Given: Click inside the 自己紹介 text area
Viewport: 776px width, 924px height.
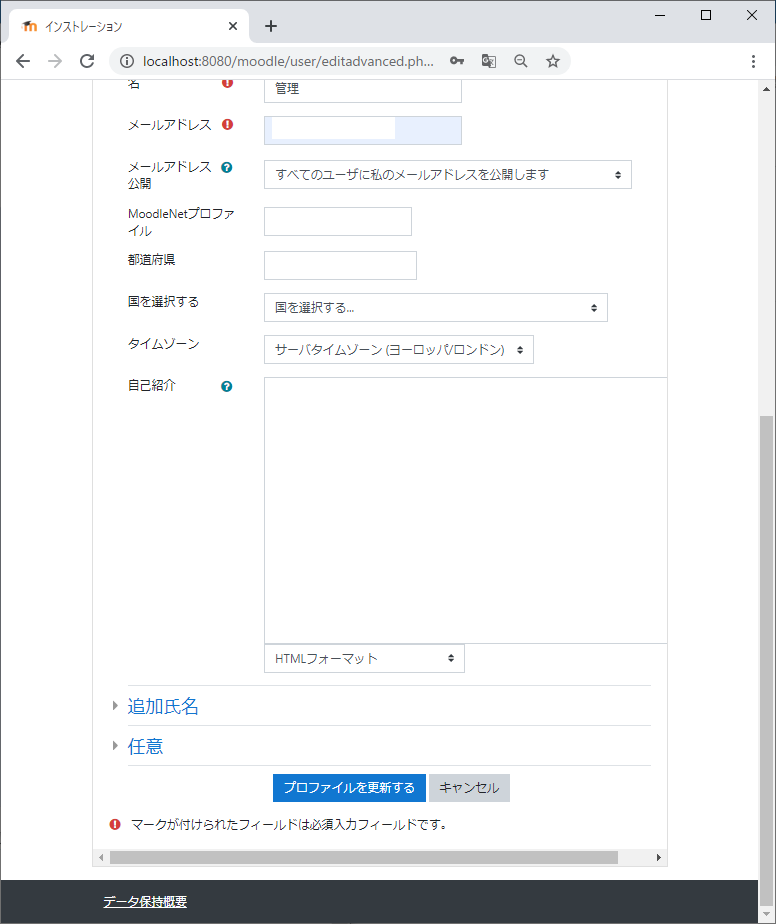Looking at the screenshot, I should tap(465, 510).
